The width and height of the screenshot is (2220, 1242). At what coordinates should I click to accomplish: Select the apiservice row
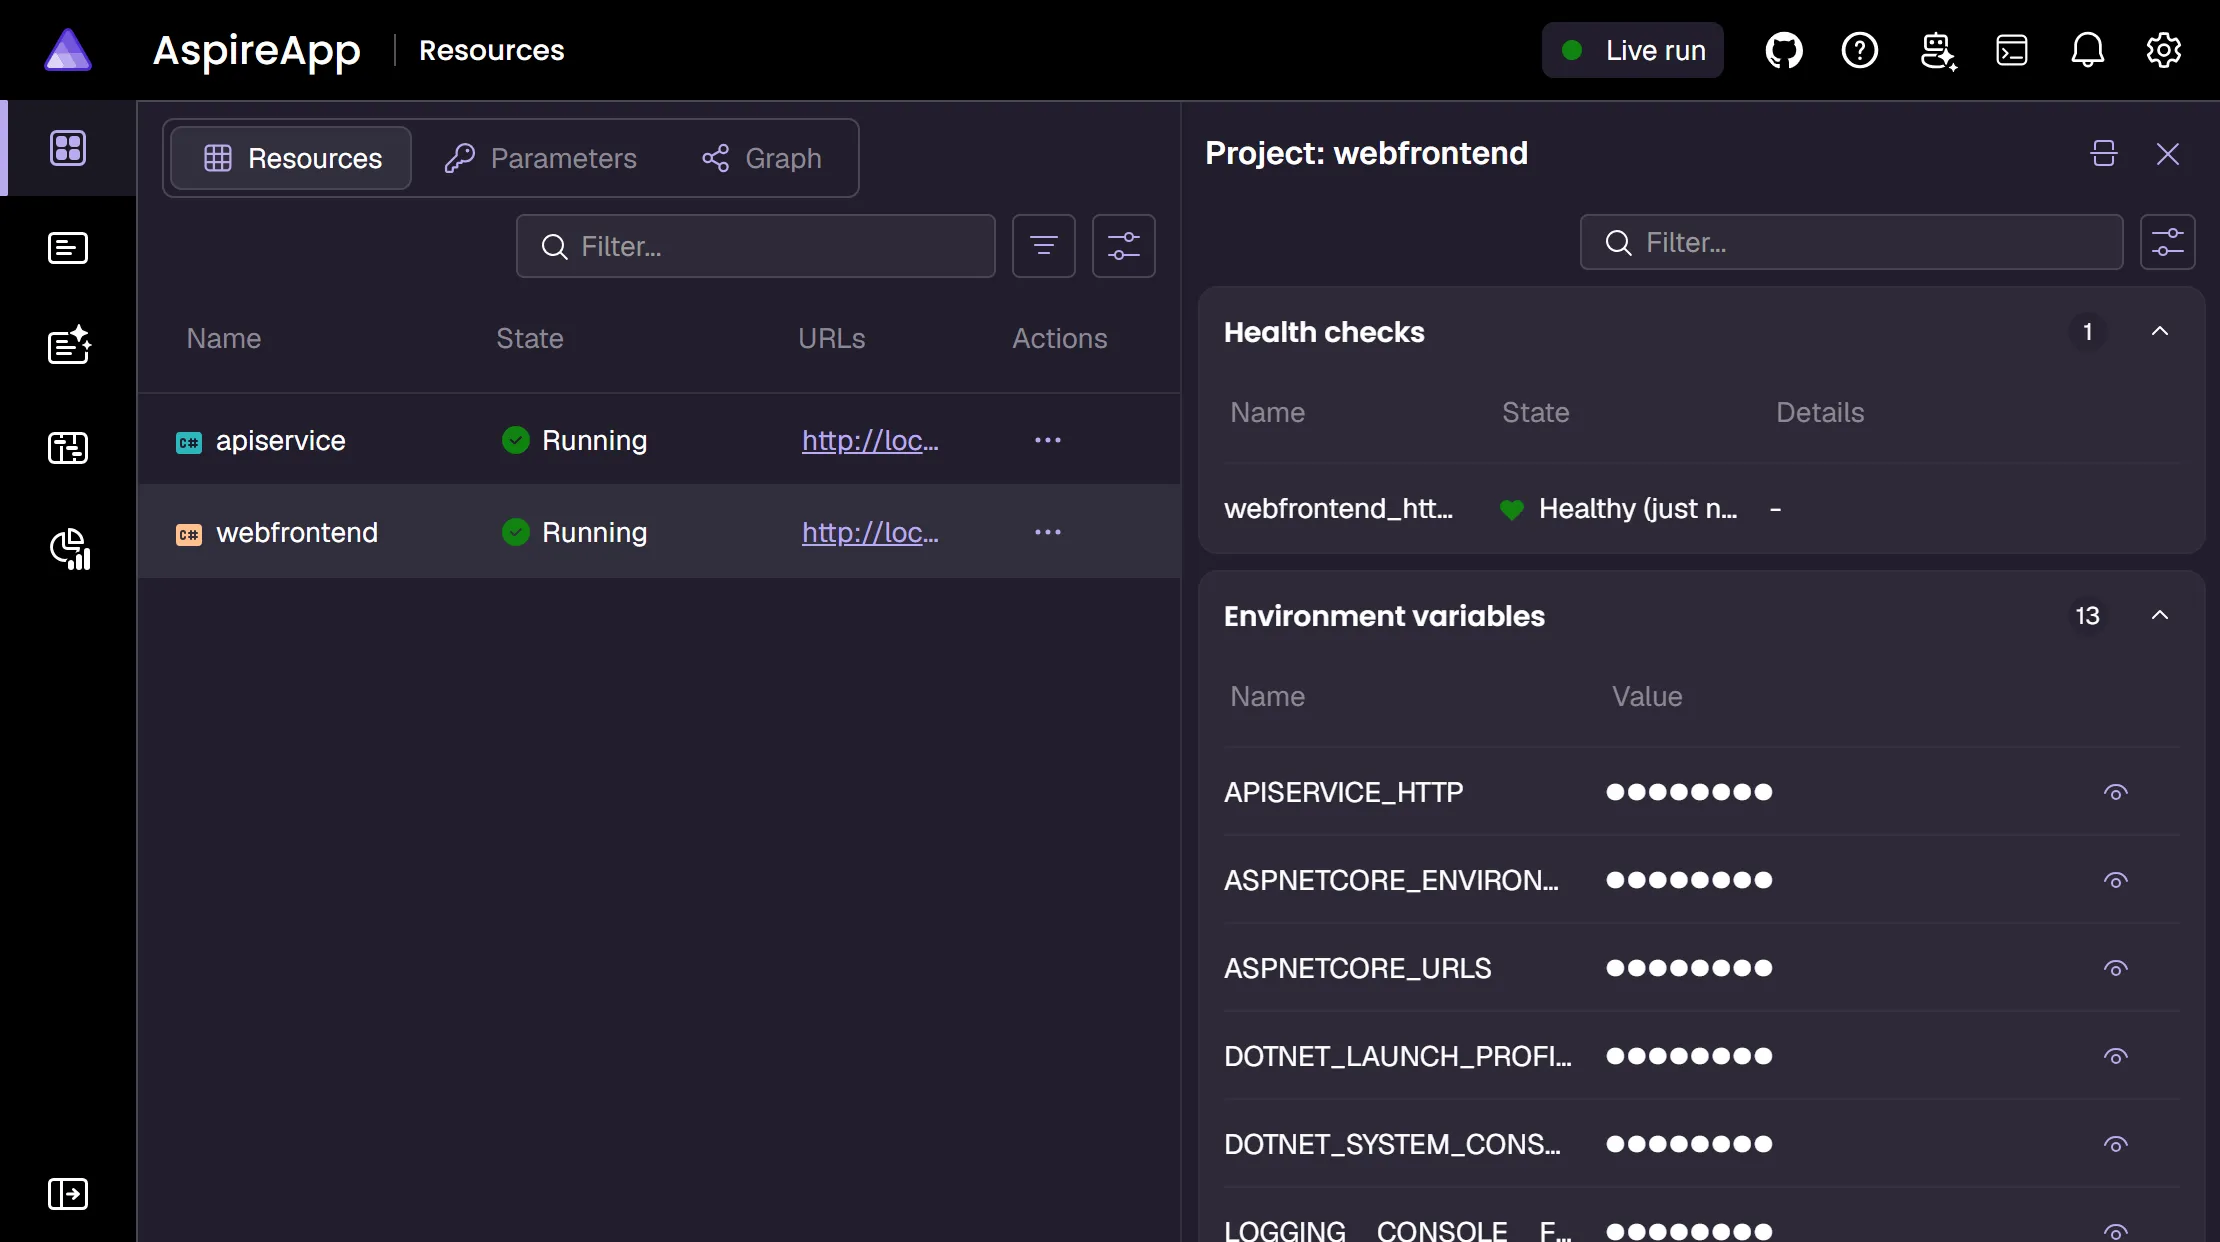659,440
